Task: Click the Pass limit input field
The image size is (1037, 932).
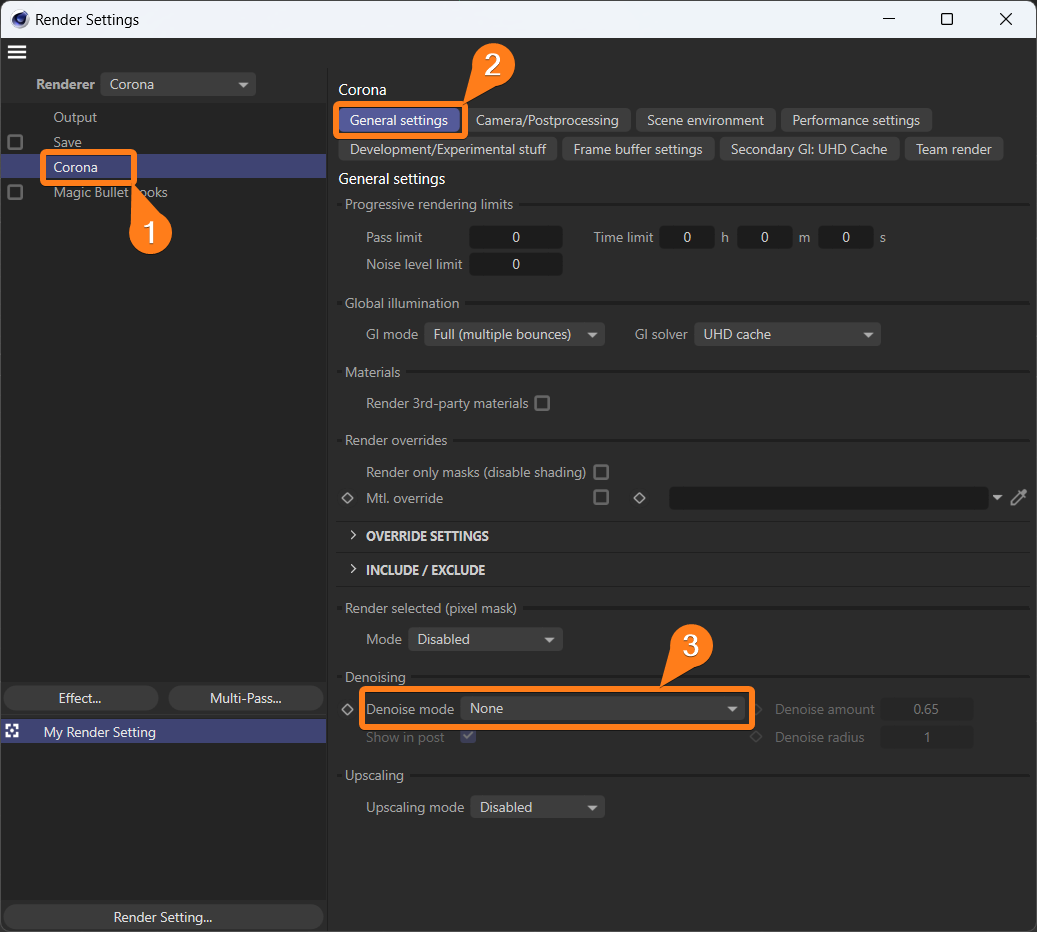Action: (x=516, y=237)
